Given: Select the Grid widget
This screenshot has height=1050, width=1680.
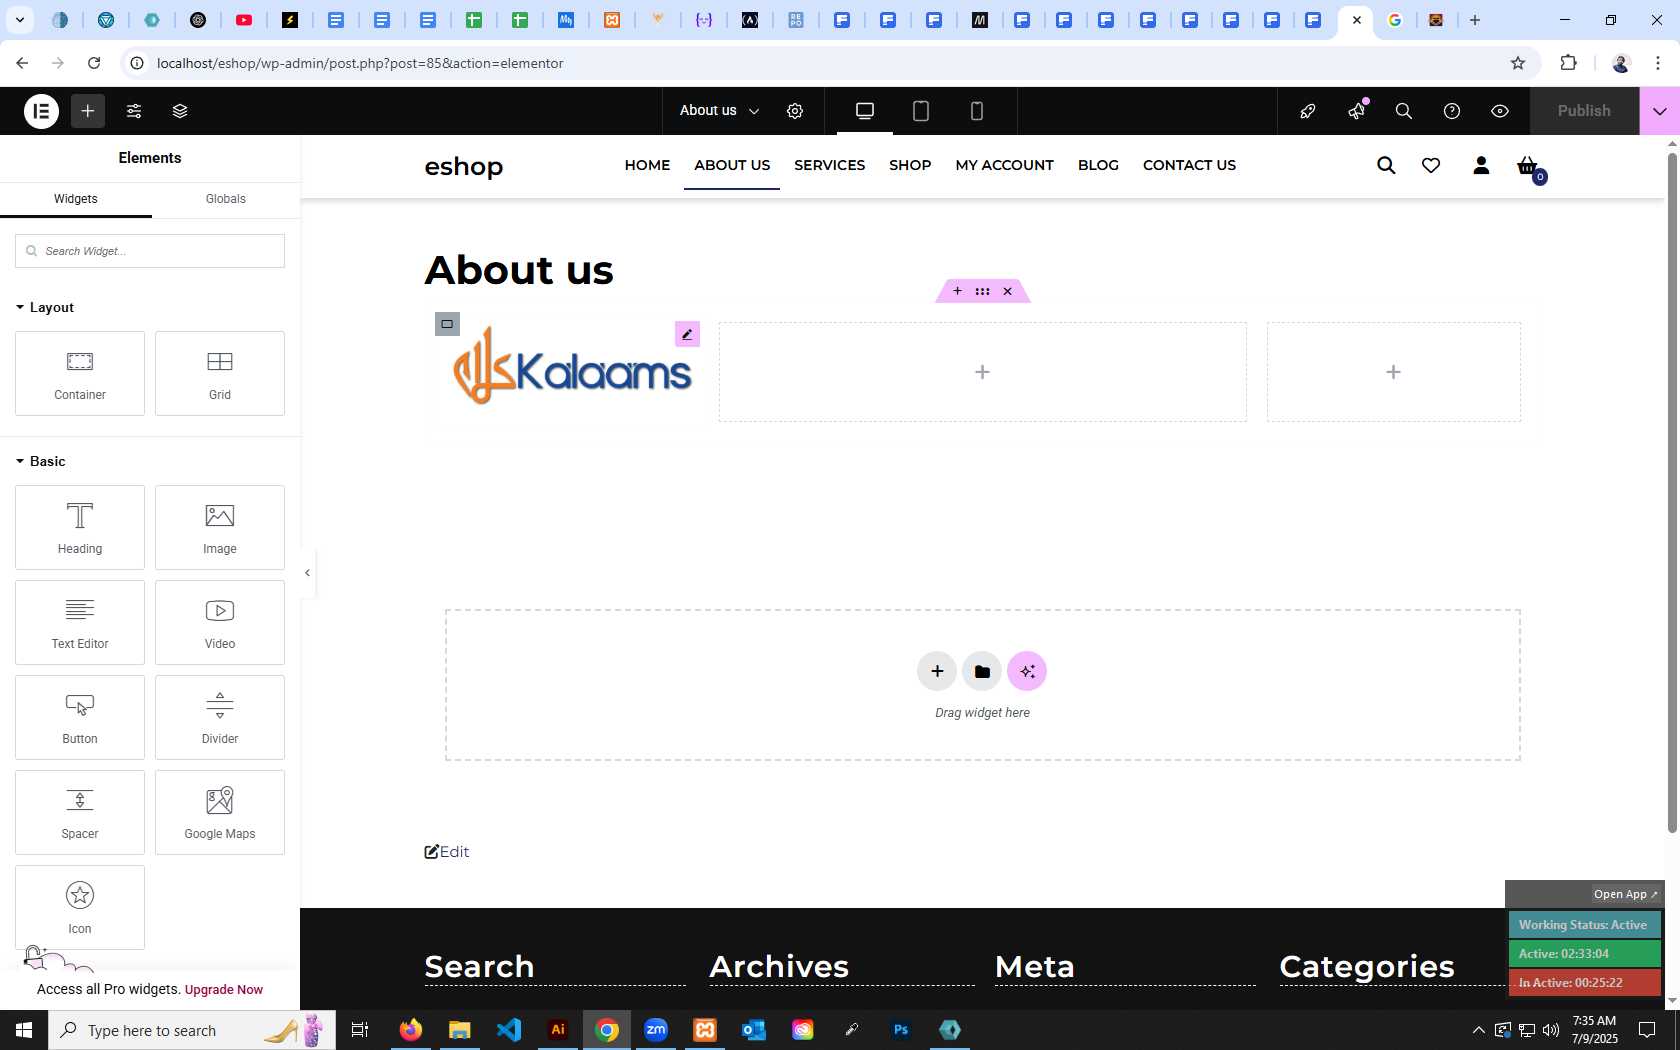Looking at the screenshot, I should 220,374.
